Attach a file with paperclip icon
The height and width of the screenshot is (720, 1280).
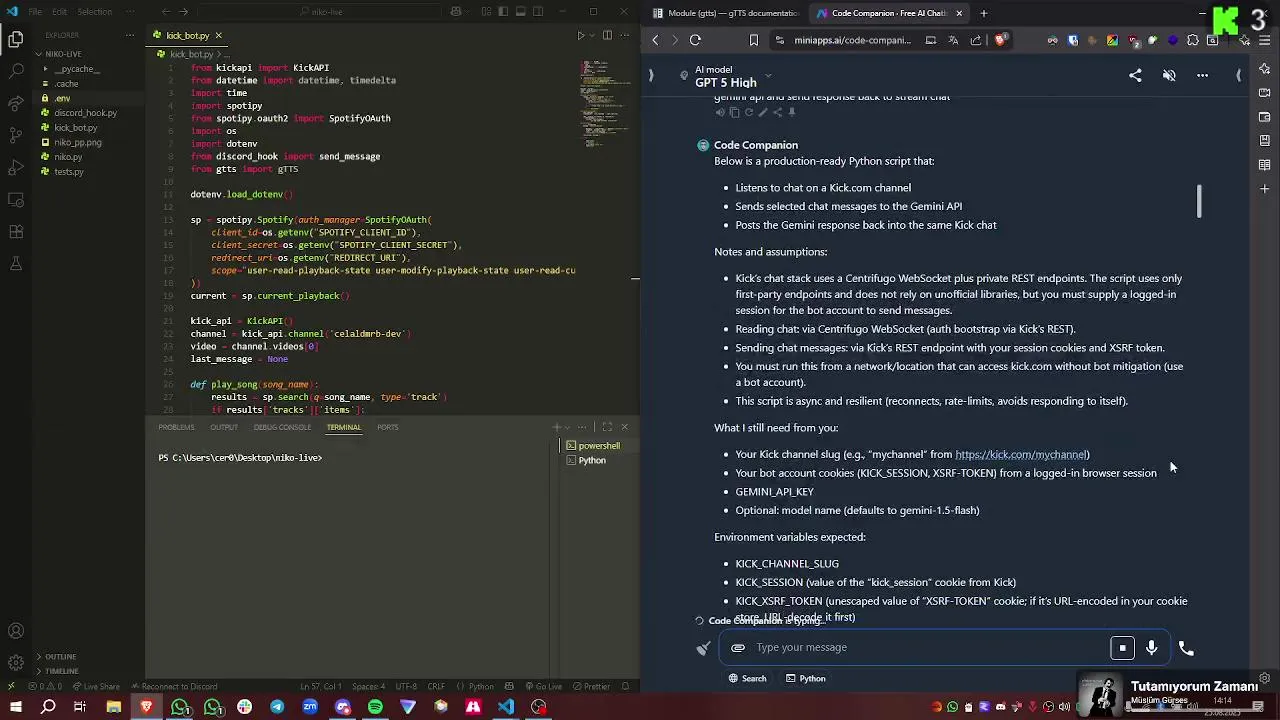coord(738,648)
